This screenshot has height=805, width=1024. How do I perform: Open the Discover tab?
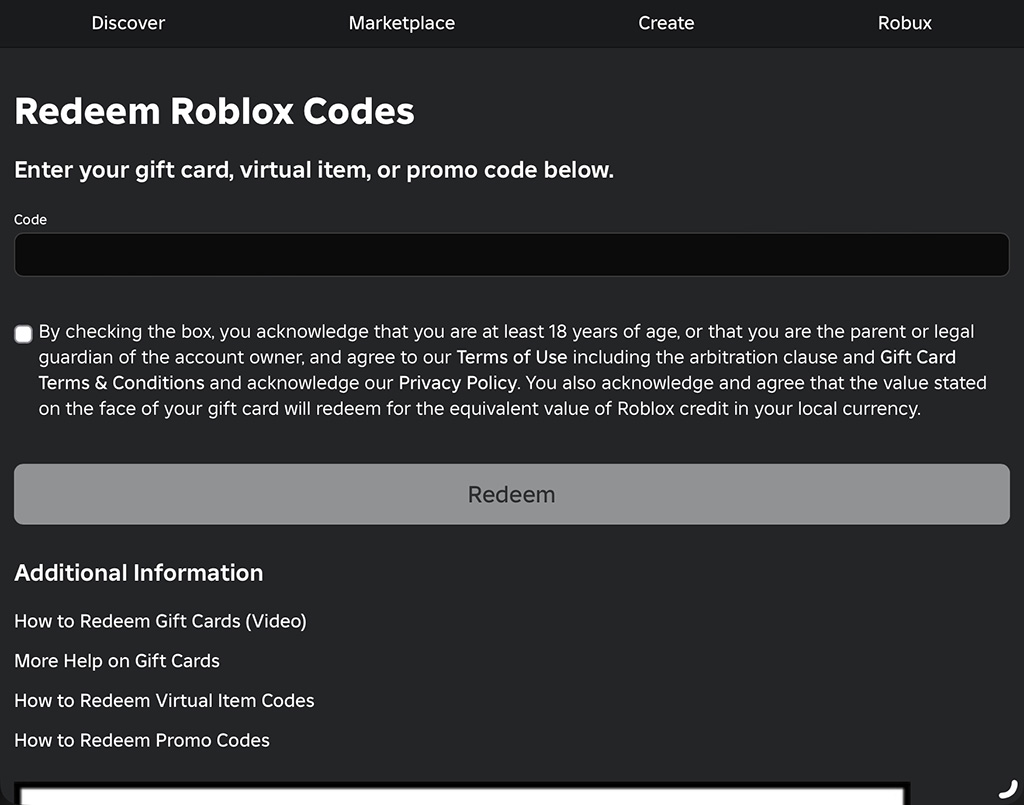(128, 23)
